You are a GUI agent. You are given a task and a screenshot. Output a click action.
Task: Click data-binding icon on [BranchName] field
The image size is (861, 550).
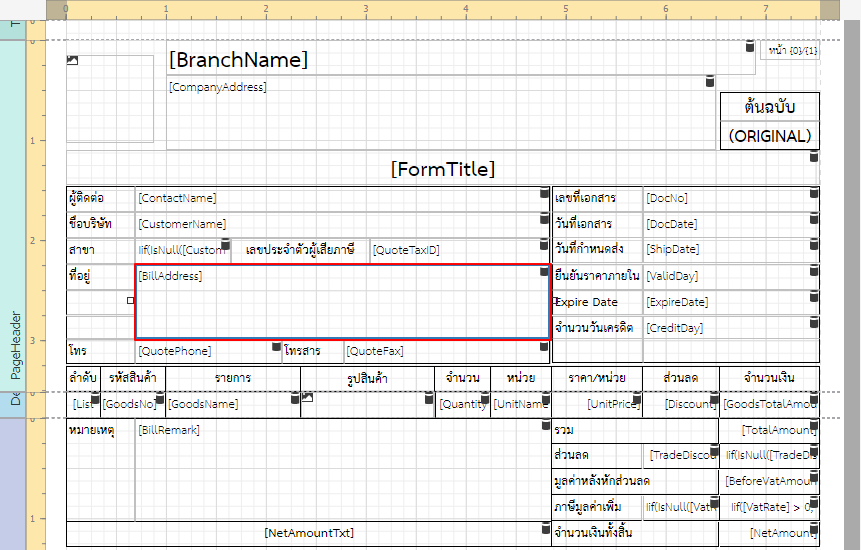click(750, 47)
